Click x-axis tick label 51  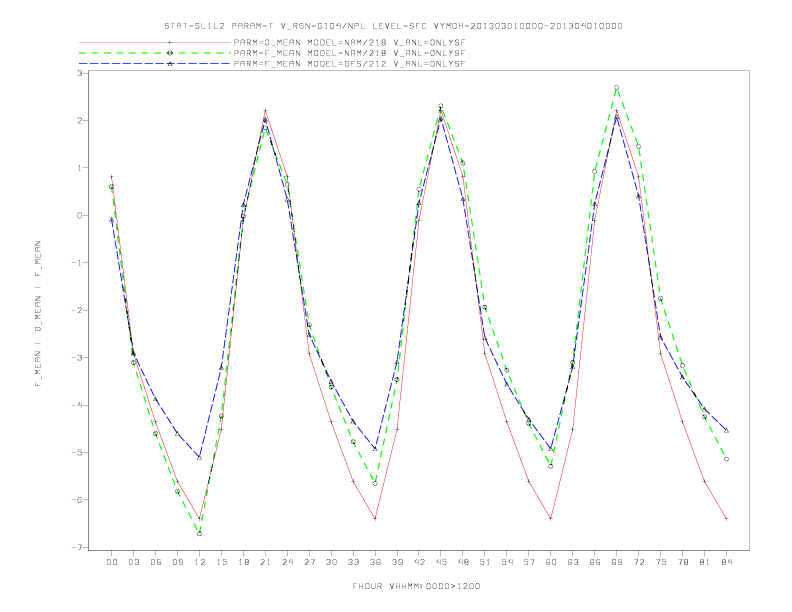485,562
